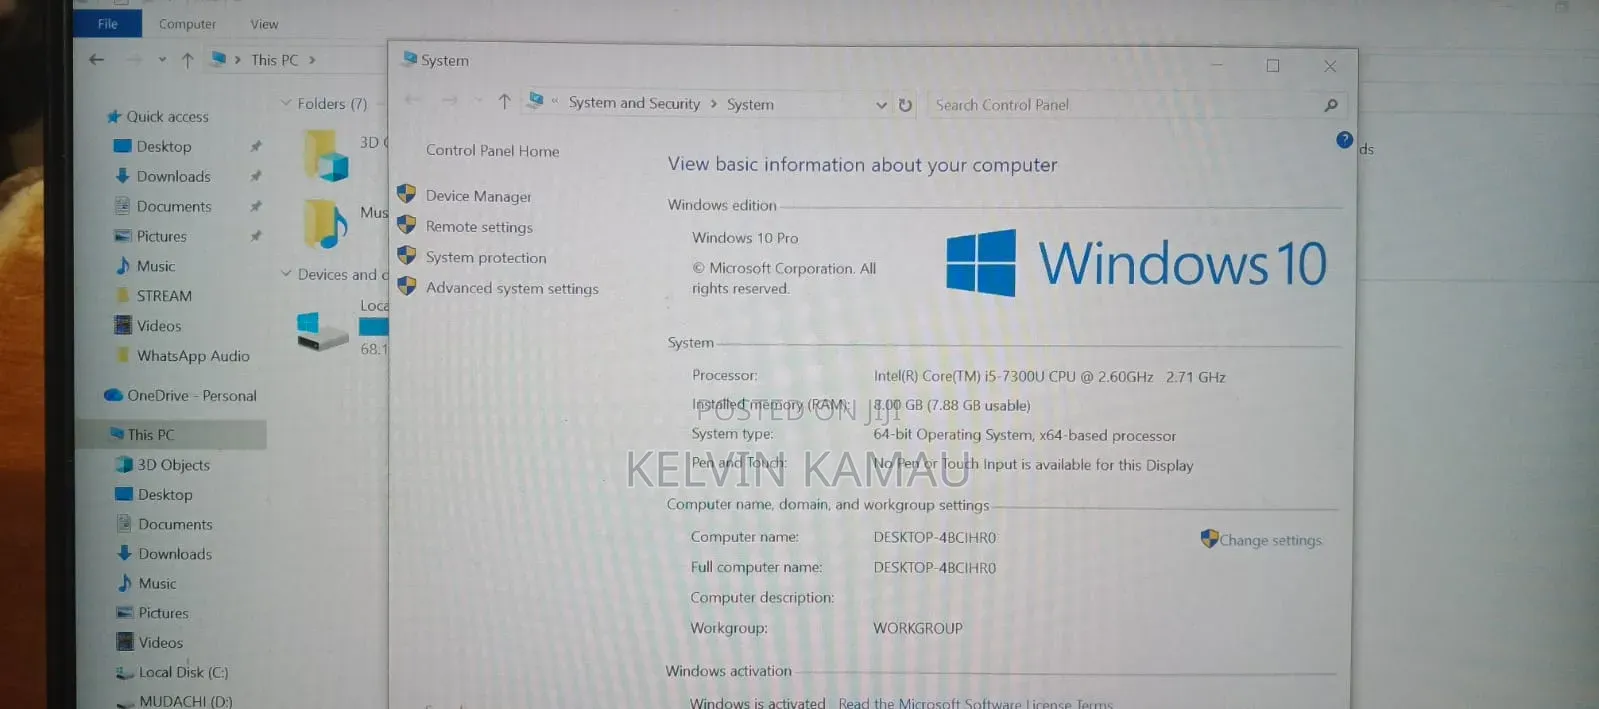The width and height of the screenshot is (1599, 709).
Task: Select the 3D Objects folder icon
Action: coord(327,156)
